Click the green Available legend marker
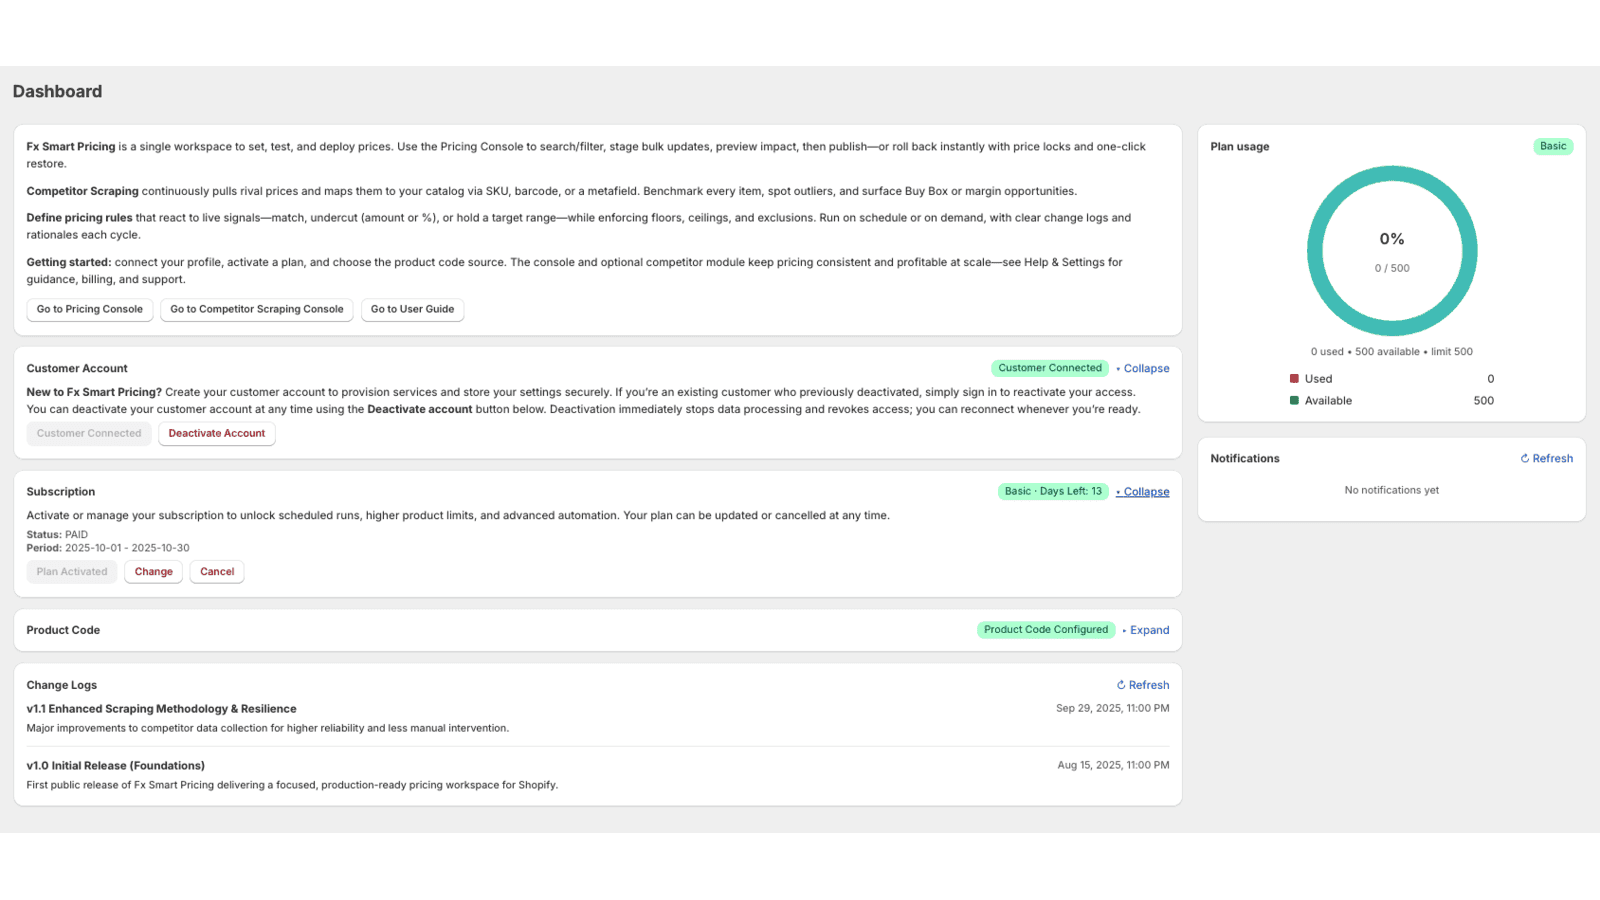This screenshot has width=1600, height=900. 1294,400
